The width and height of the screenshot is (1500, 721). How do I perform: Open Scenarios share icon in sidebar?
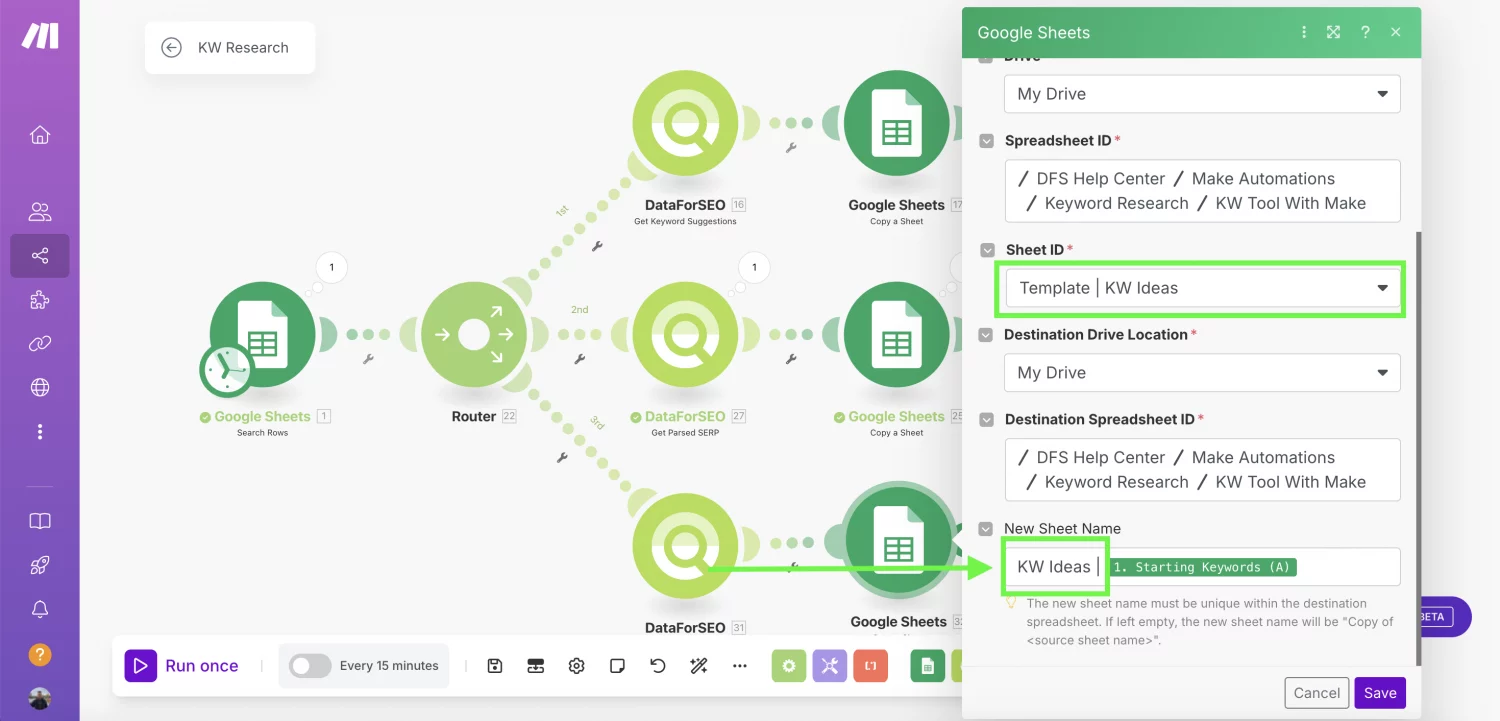(x=40, y=256)
